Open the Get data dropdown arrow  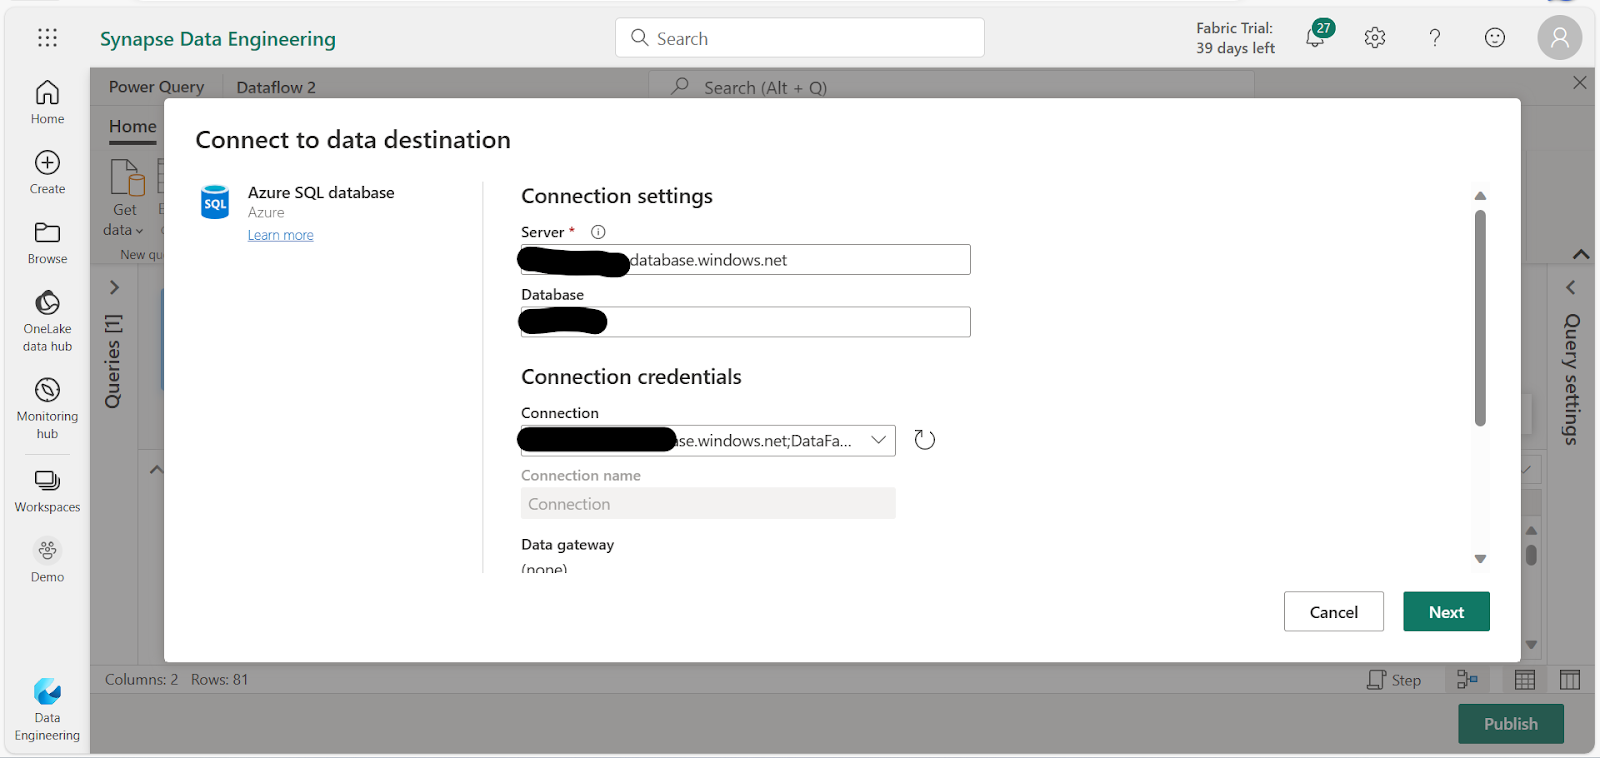click(139, 231)
